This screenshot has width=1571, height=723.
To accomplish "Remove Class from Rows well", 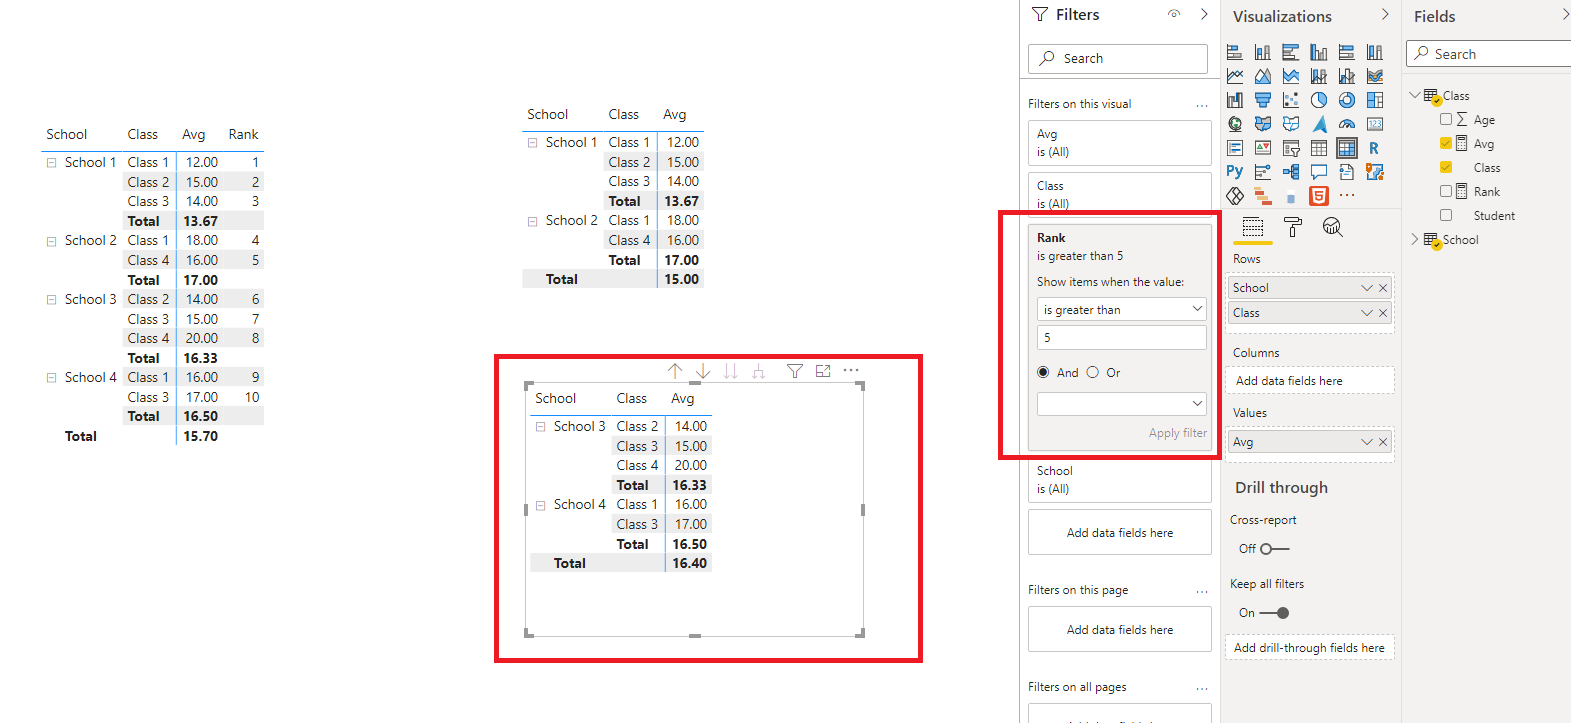I will tap(1383, 313).
